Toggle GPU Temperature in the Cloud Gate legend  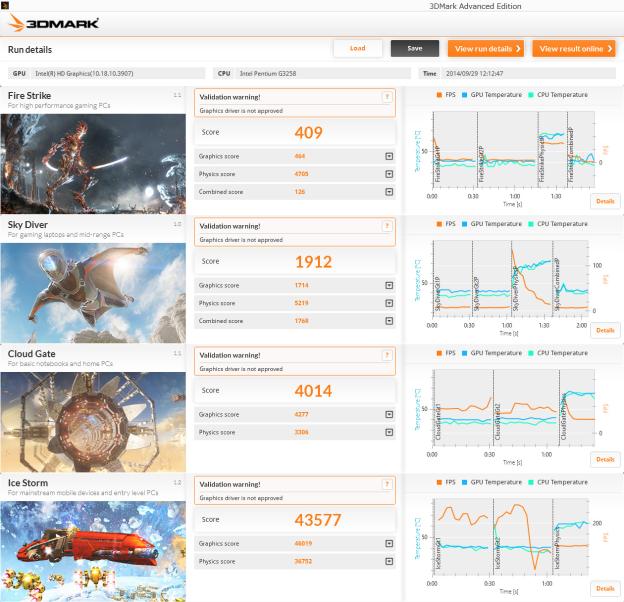click(492, 353)
